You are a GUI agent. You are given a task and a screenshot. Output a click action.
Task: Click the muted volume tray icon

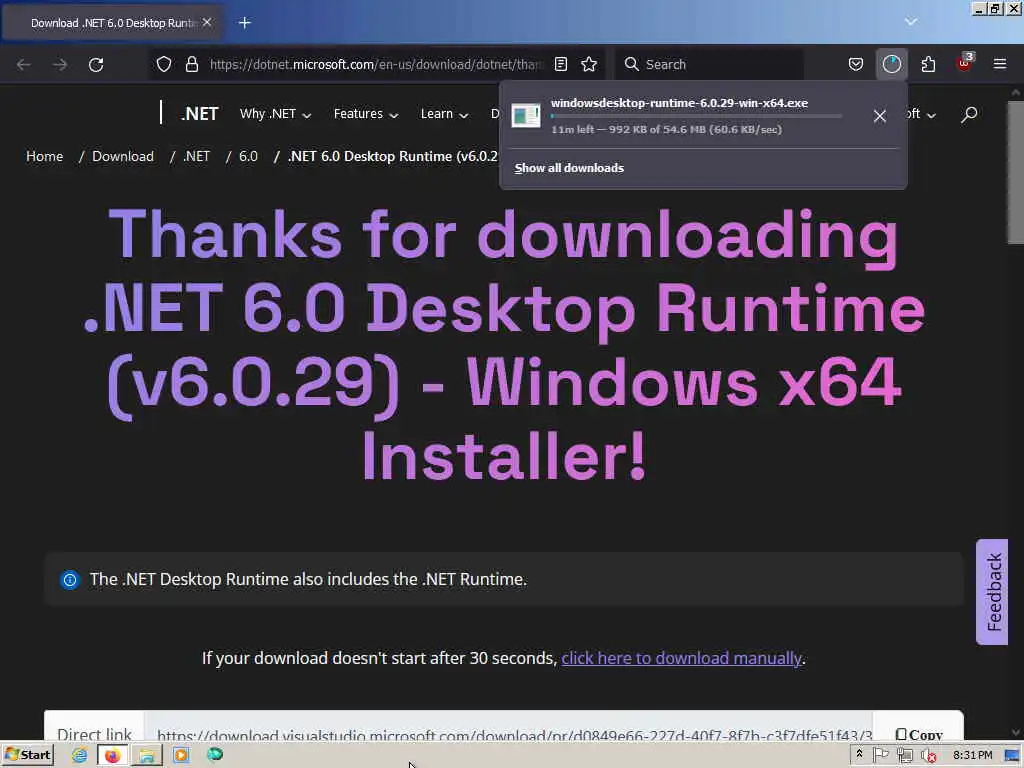928,756
